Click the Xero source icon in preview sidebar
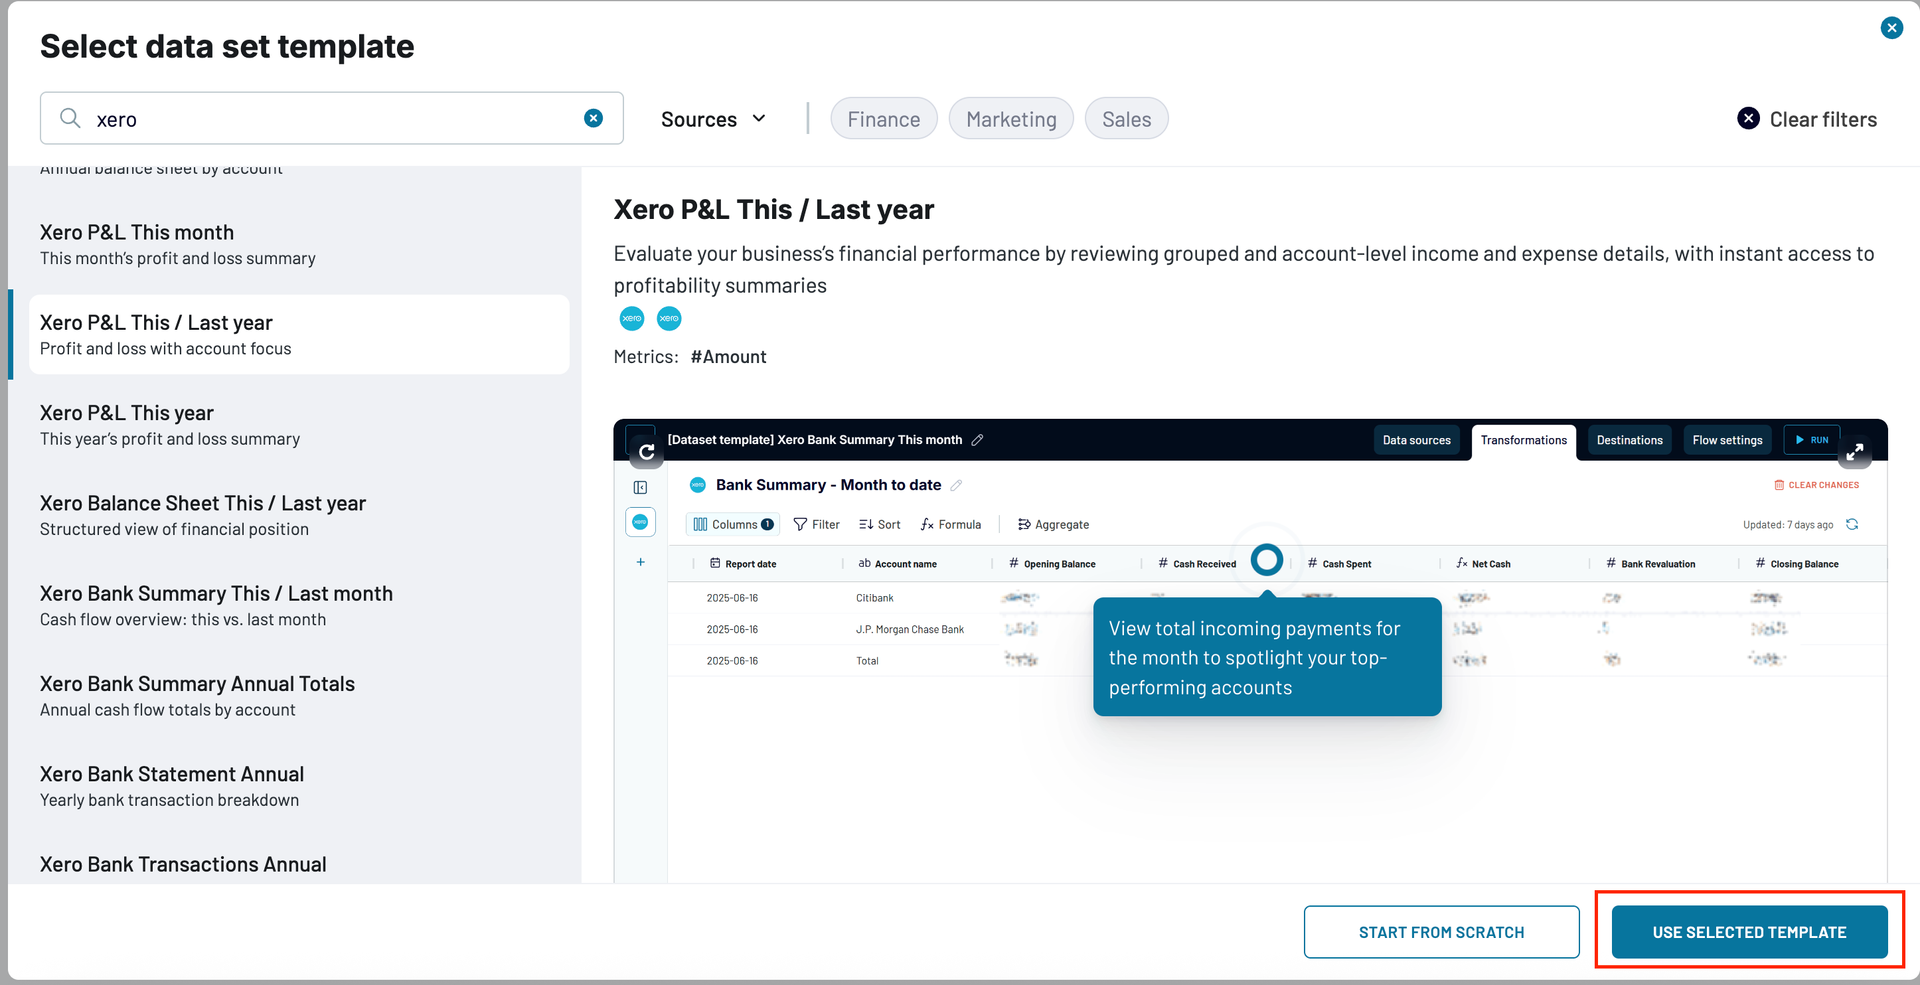The image size is (1920, 985). [x=640, y=522]
